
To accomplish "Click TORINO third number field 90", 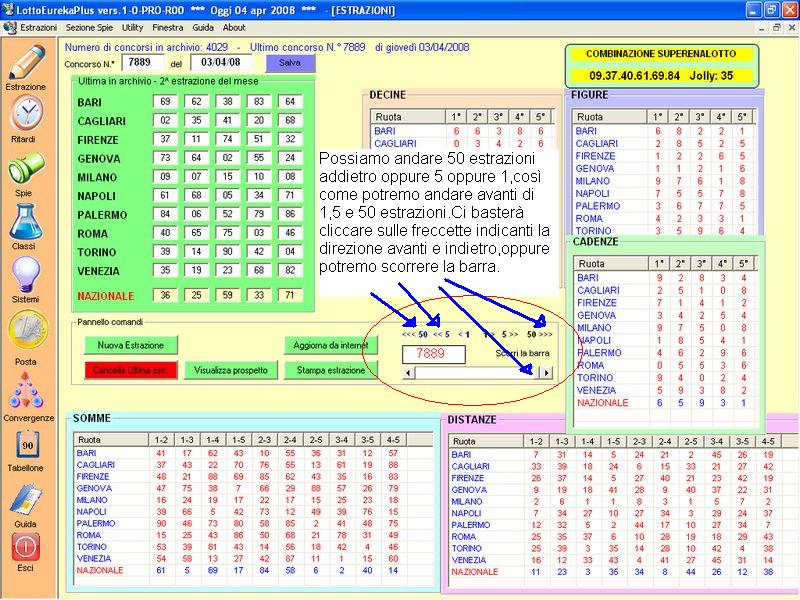I will pyautogui.click(x=228, y=252).
